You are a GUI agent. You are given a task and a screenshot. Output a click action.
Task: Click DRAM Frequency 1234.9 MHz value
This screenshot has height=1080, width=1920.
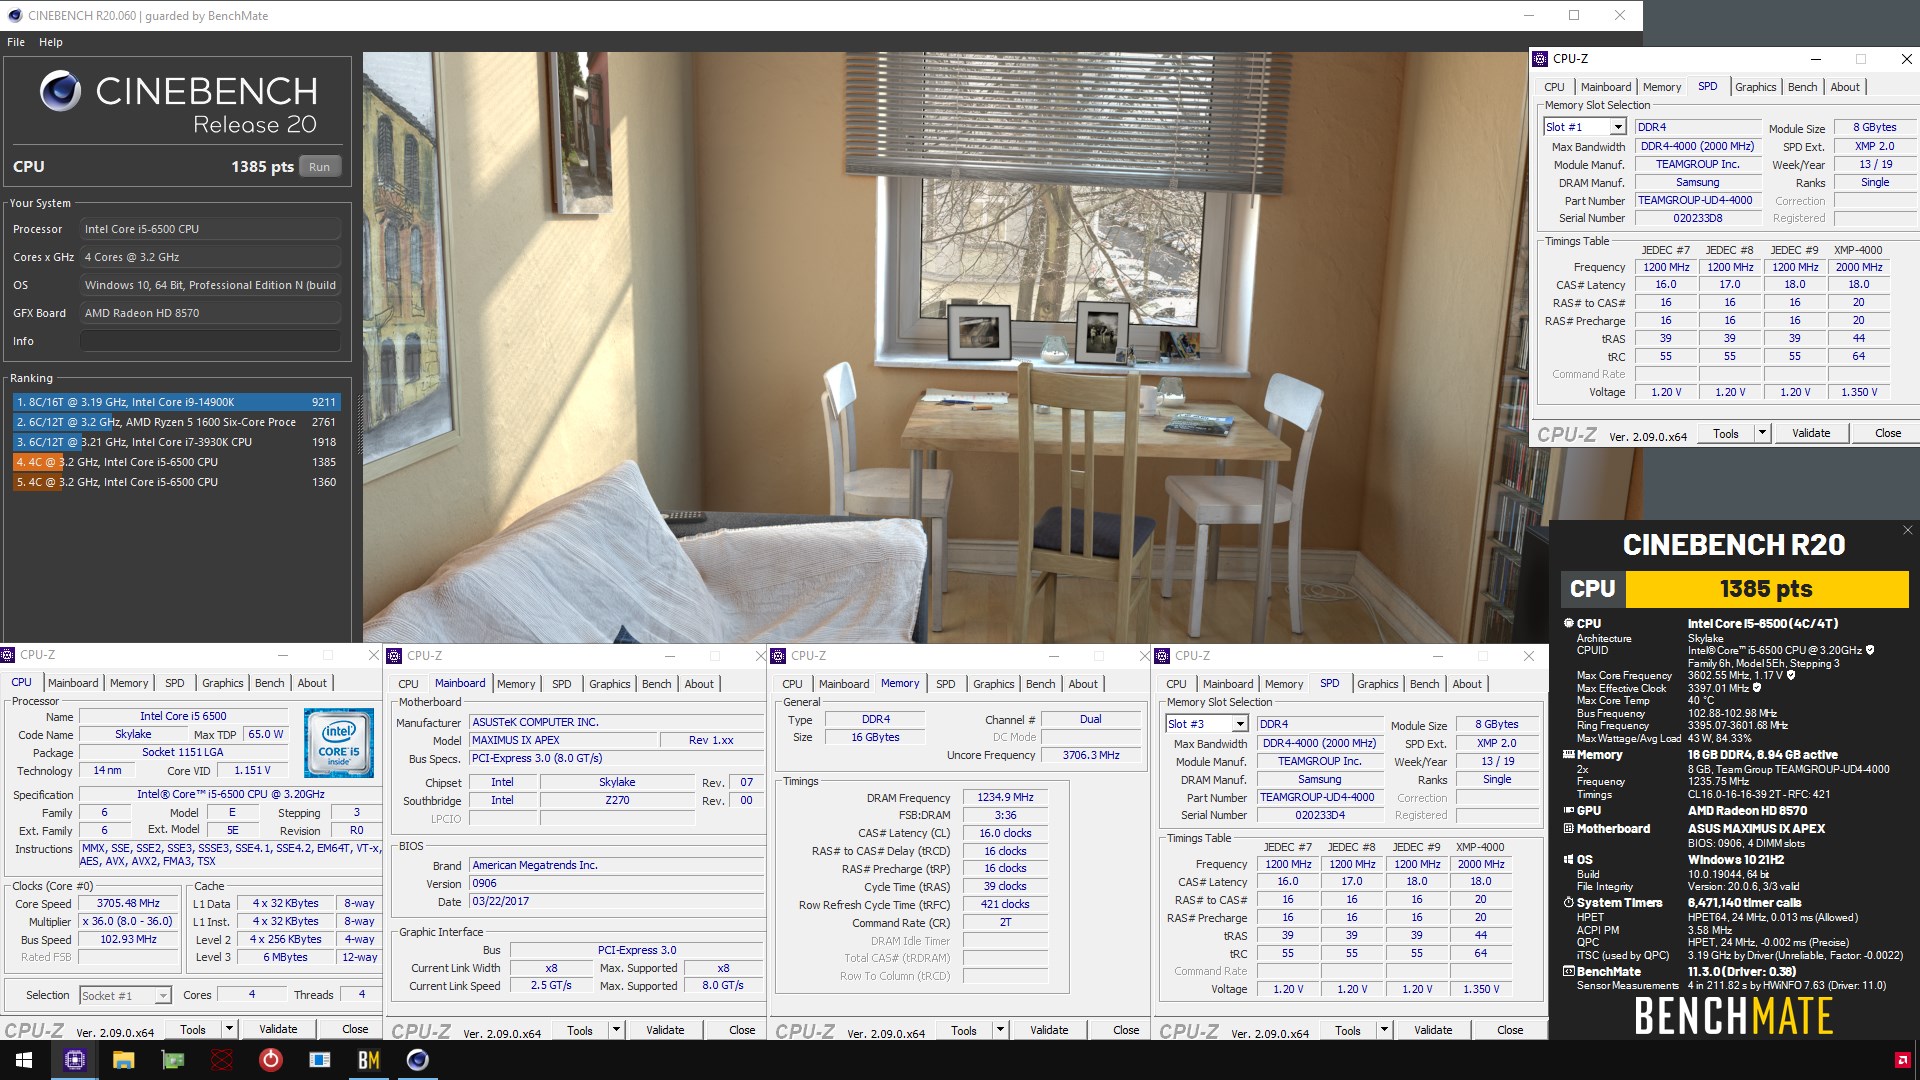coord(1005,797)
